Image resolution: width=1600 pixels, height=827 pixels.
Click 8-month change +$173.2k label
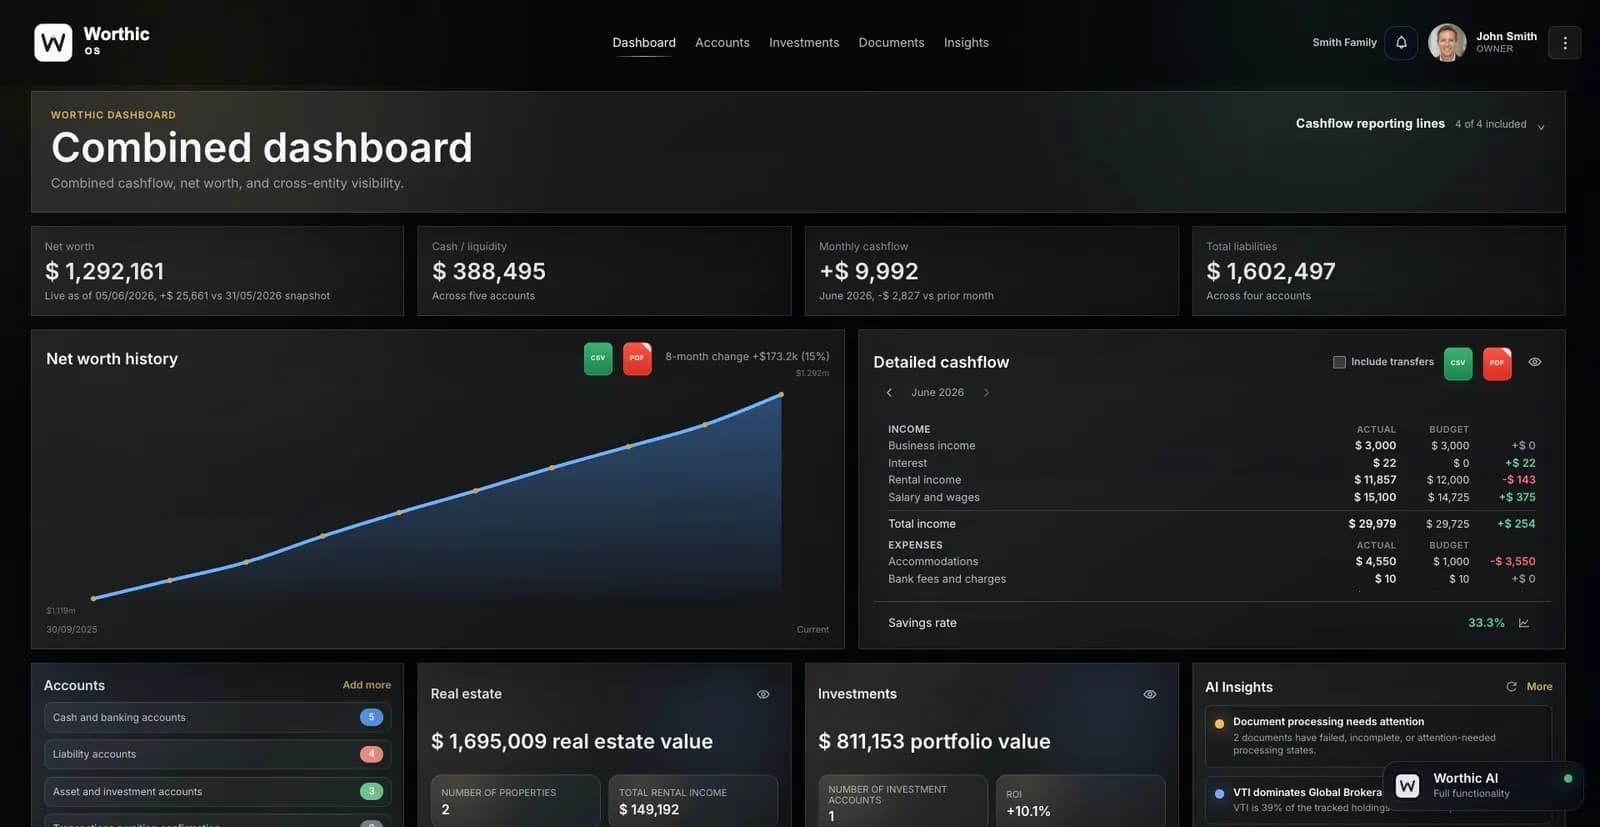click(x=747, y=357)
